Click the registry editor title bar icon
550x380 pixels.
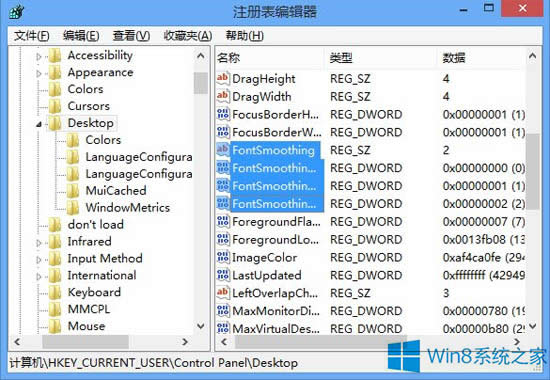coord(16,11)
